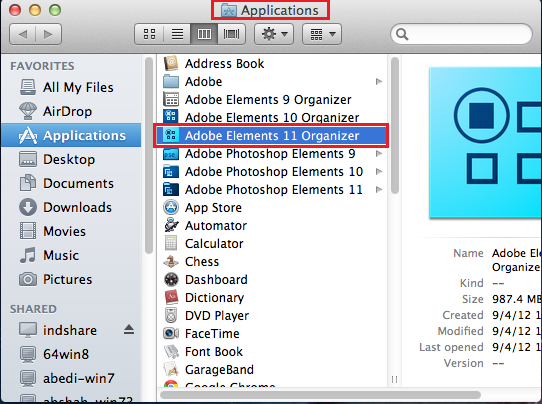The height and width of the screenshot is (404, 542).
Task: Open the gear Action menu
Action: pyautogui.click(x=274, y=34)
